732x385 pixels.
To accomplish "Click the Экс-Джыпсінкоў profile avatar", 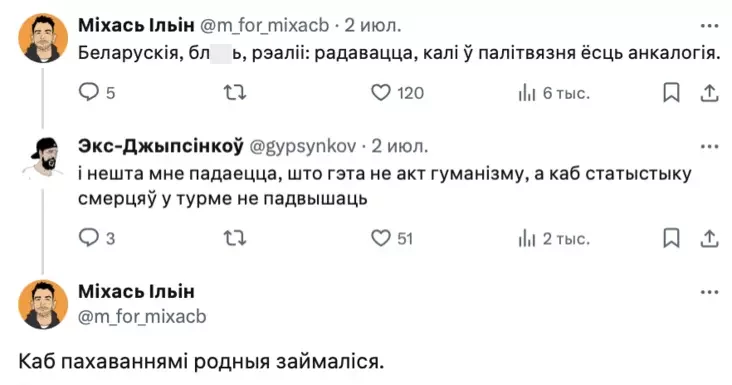I will (x=43, y=158).
